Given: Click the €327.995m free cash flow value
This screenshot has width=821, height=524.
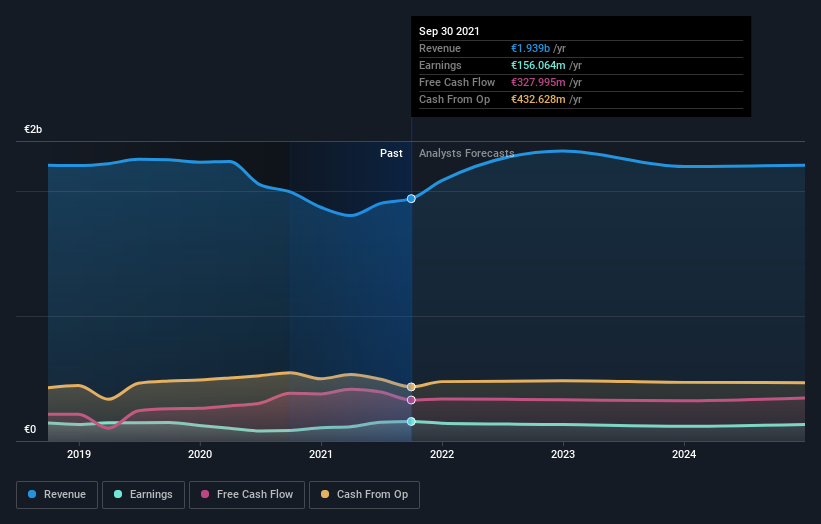Looking at the screenshot, I should (x=538, y=82).
